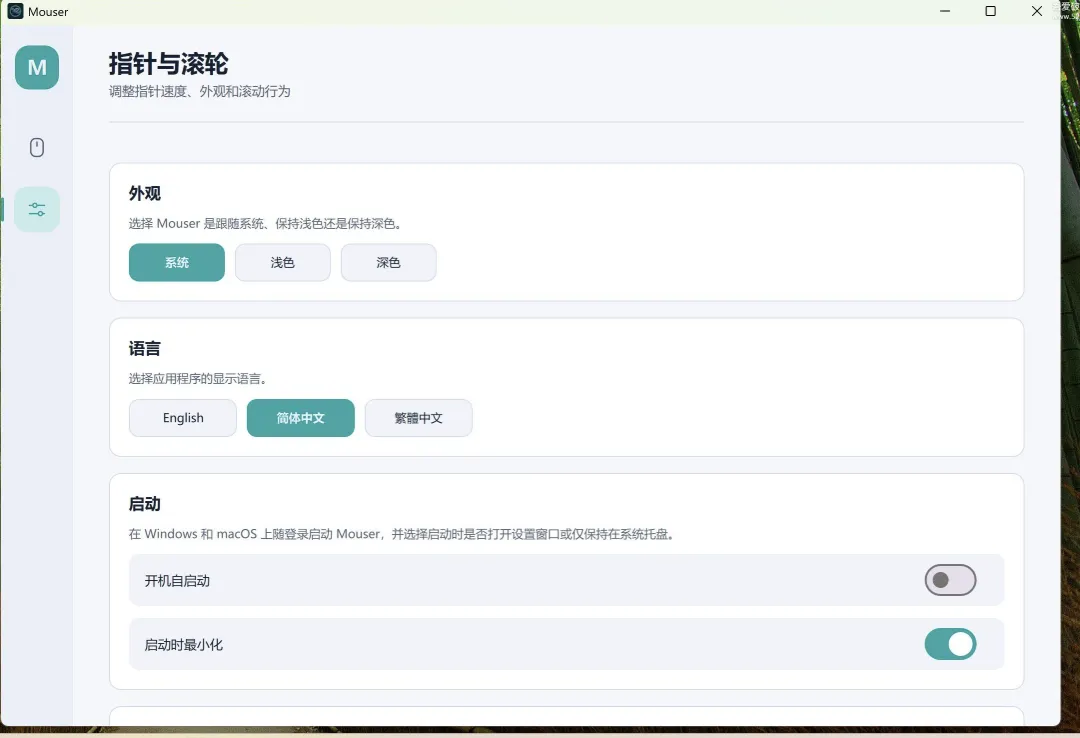Select the 深色 dark theme option

pos(388,262)
